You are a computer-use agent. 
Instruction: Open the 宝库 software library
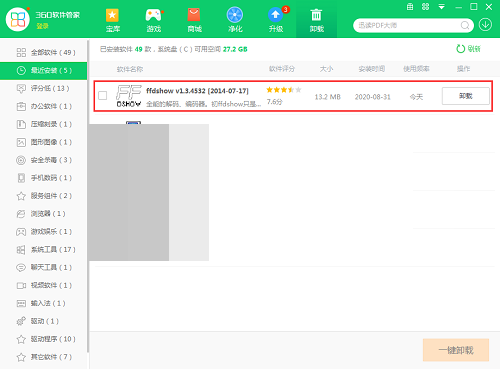coord(113,20)
